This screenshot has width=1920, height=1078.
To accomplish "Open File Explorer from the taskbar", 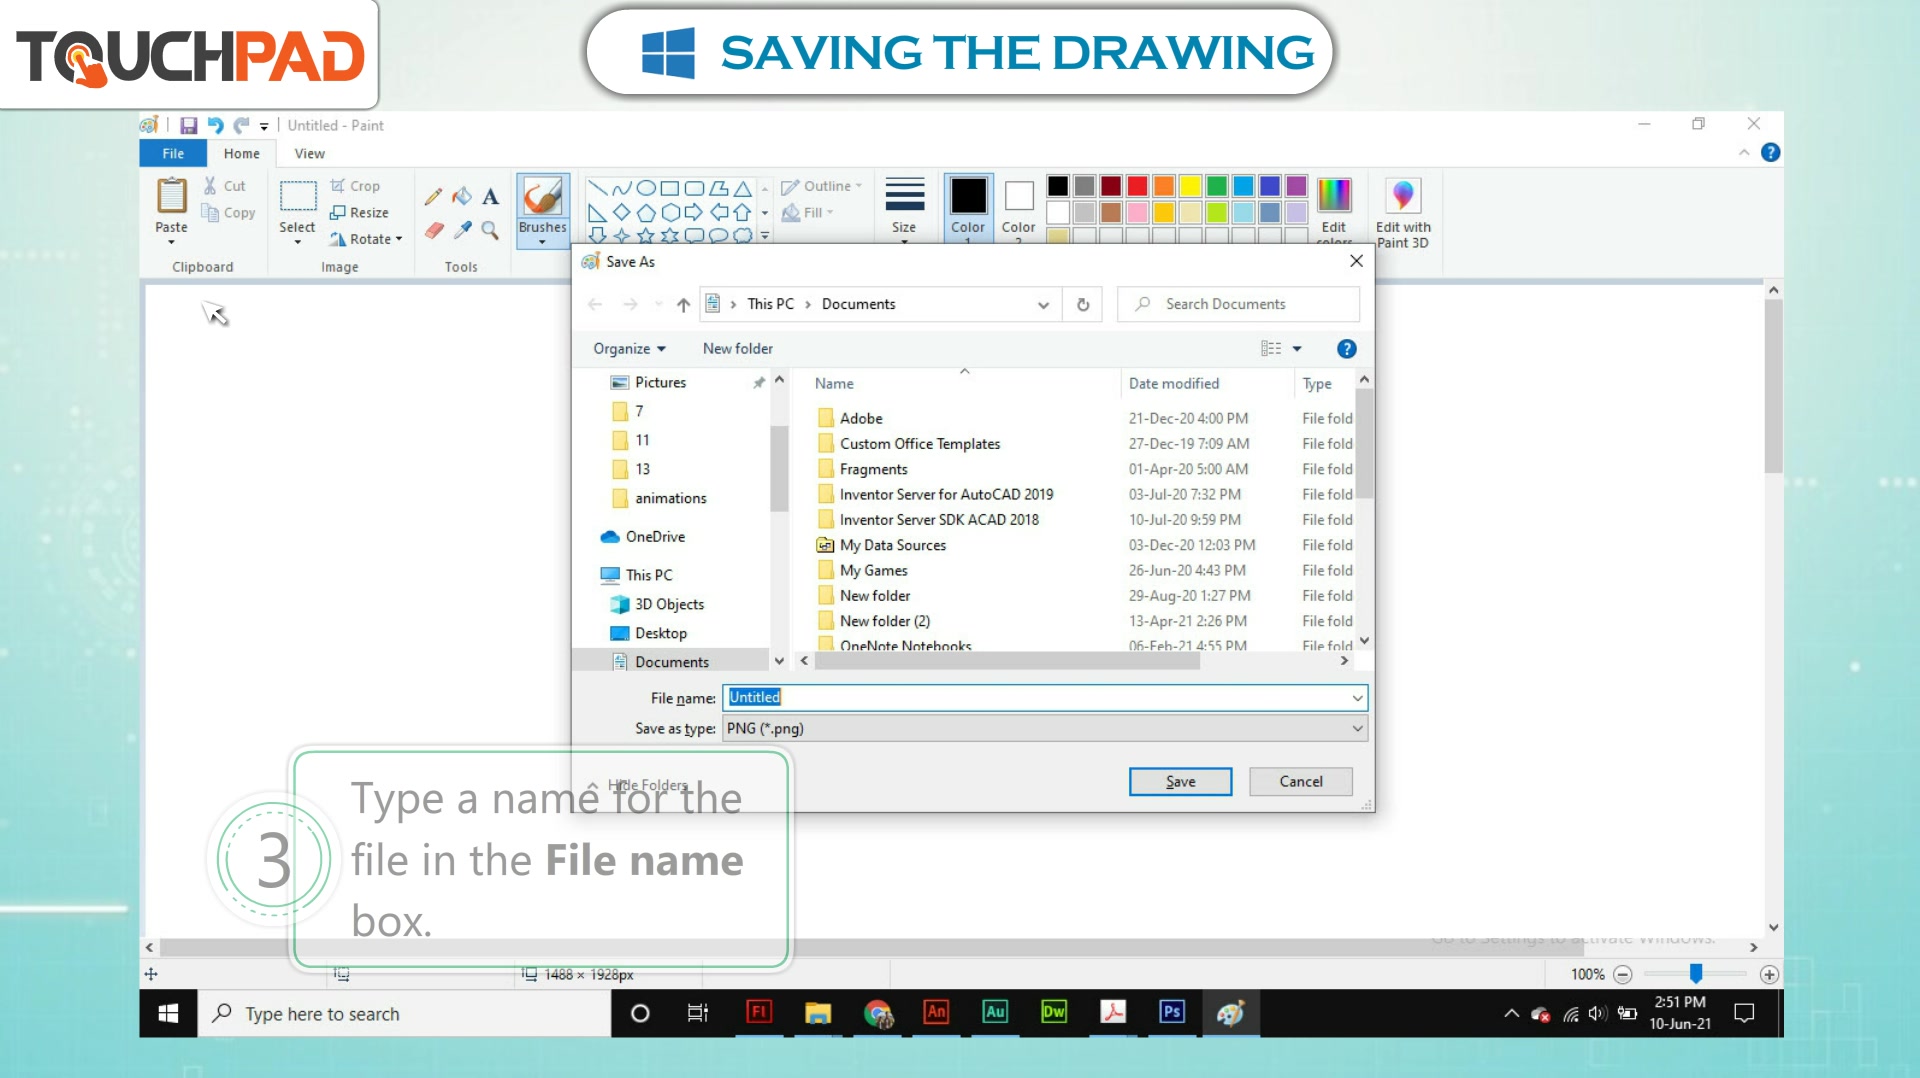I will 818,1013.
